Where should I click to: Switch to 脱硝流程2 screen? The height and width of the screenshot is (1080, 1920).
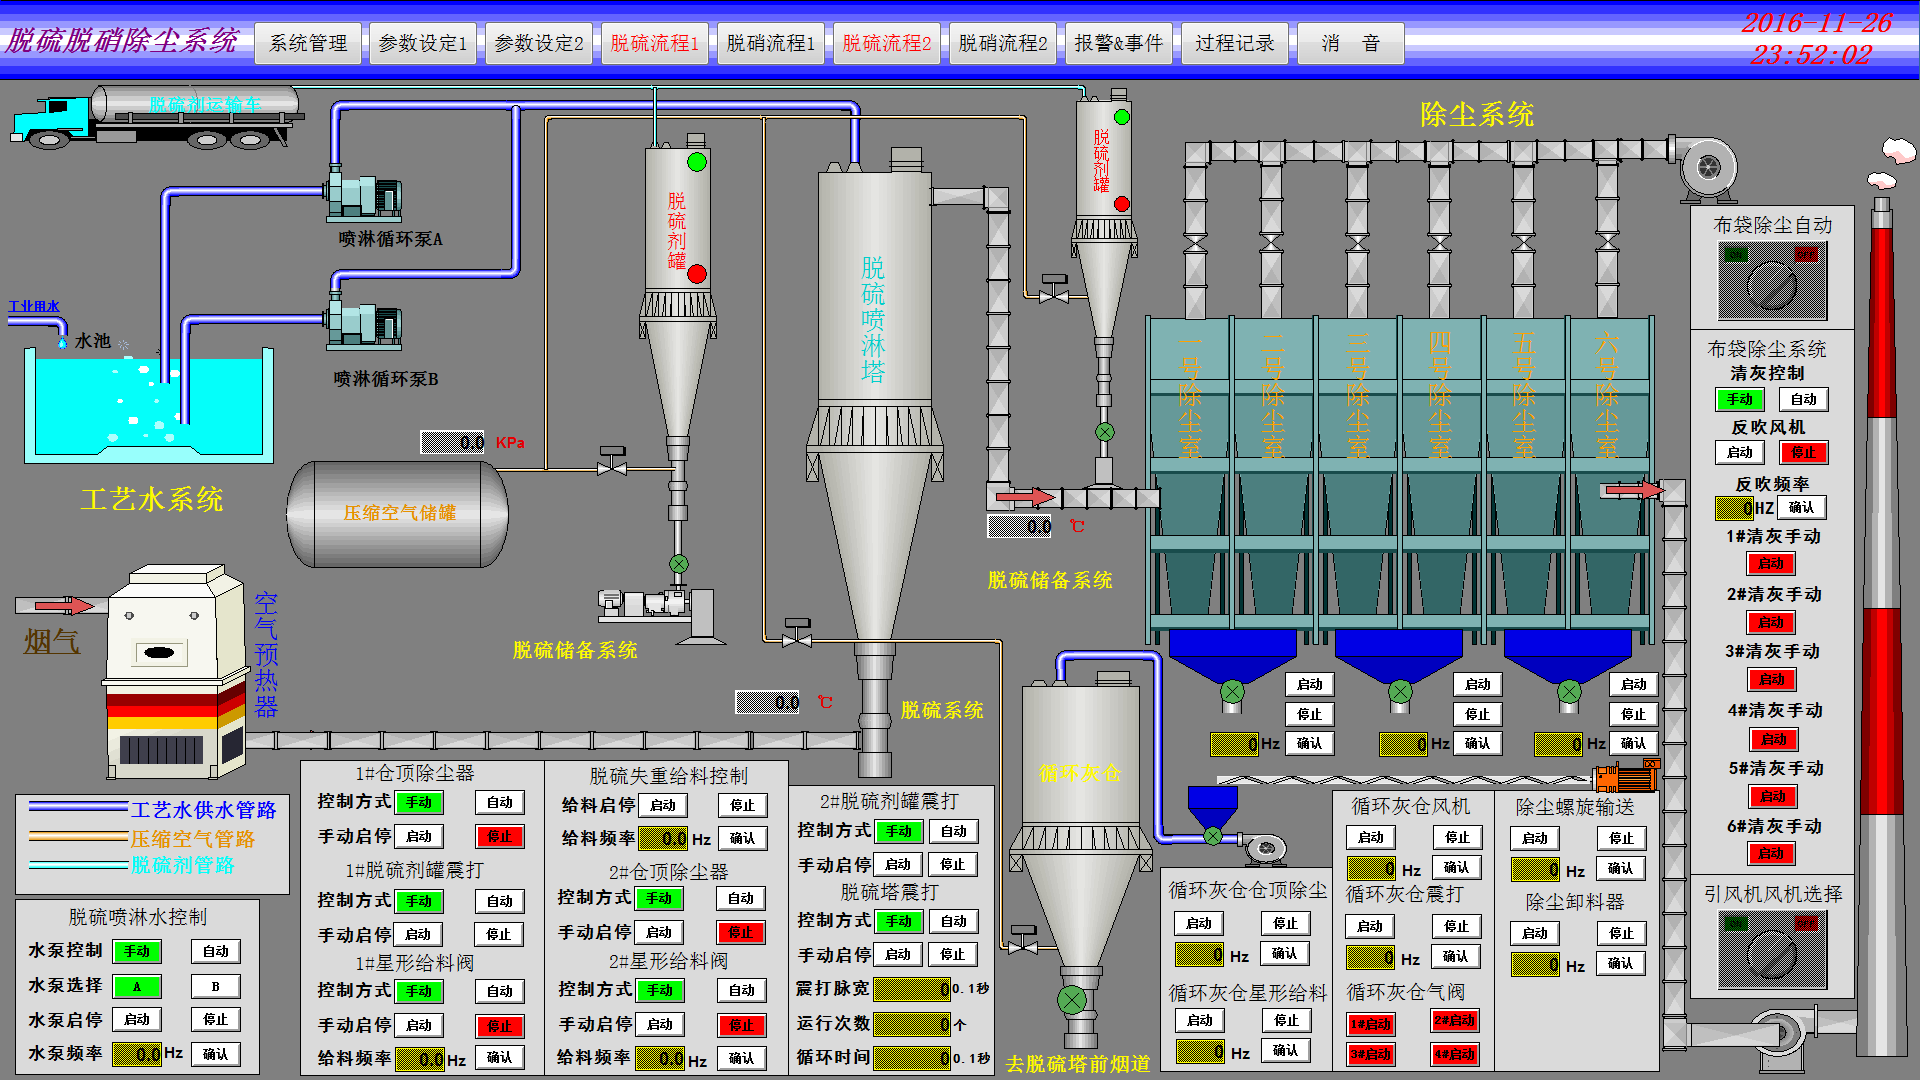pos(1003,43)
